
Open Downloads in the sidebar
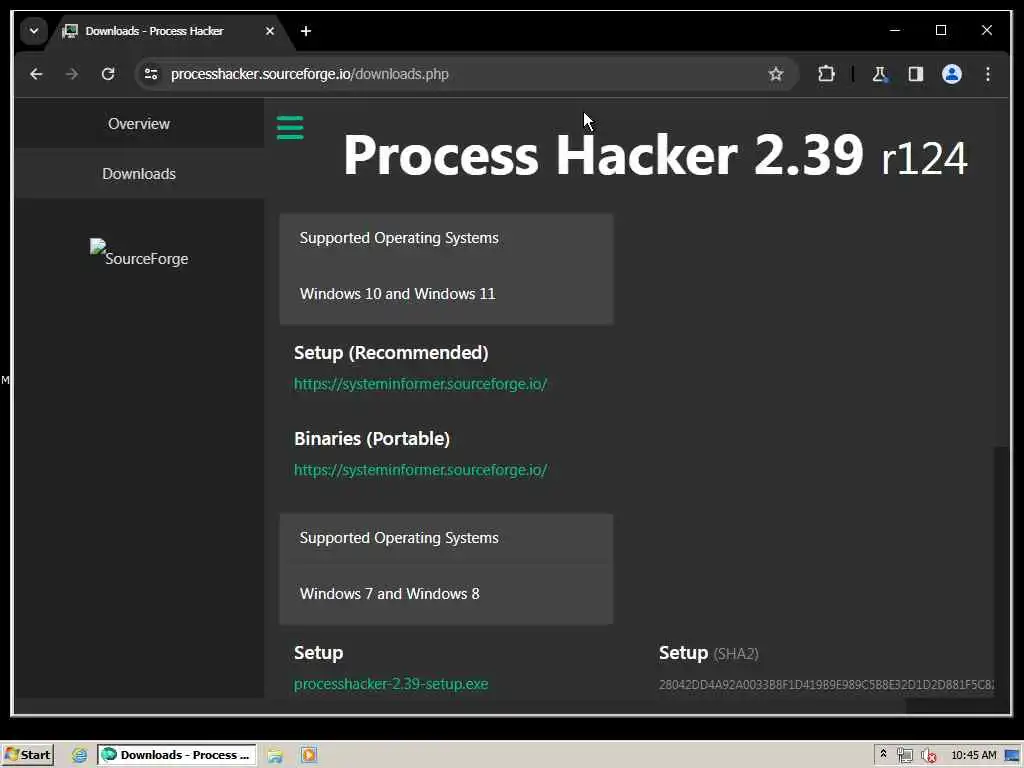tap(139, 174)
